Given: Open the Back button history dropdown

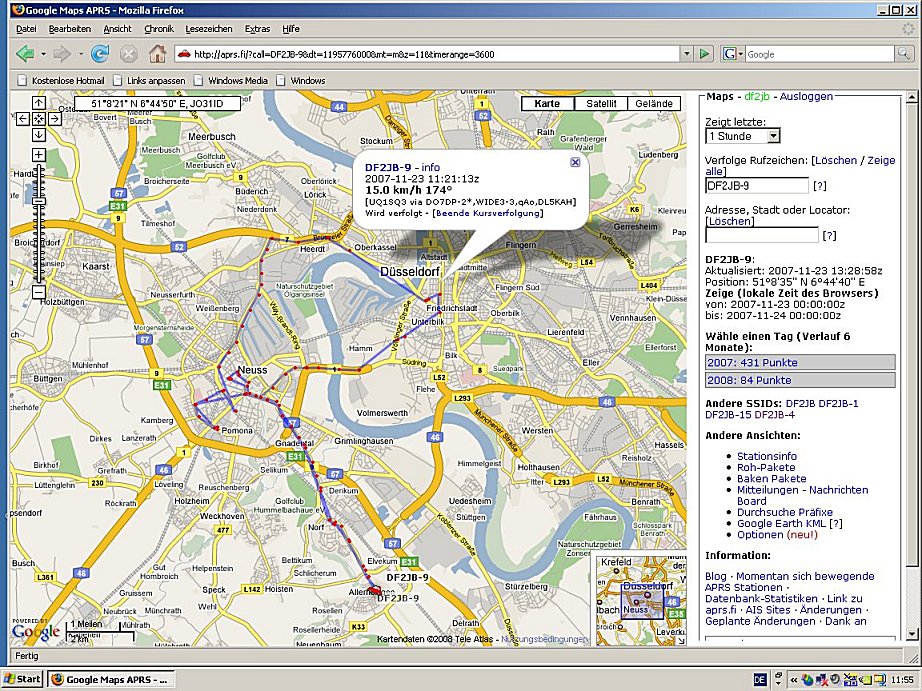Looking at the screenshot, I should pos(43,55).
